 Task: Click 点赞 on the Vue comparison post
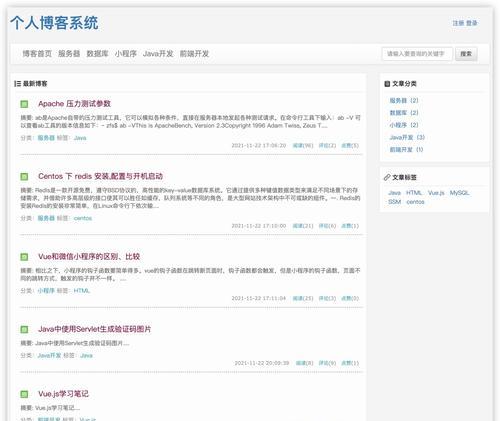coord(350,298)
